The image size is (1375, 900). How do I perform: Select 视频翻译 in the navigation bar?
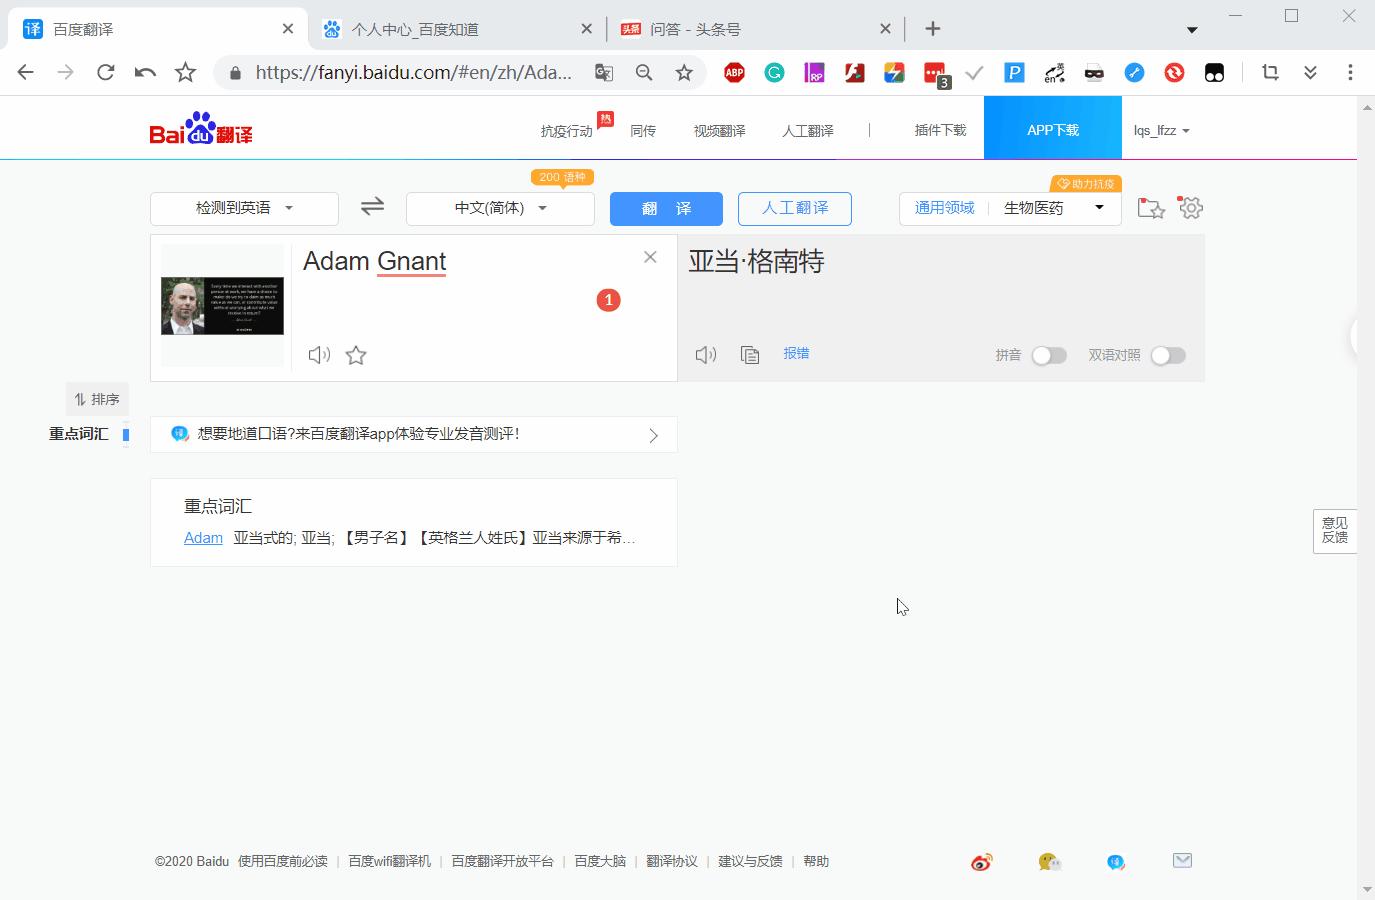point(718,130)
